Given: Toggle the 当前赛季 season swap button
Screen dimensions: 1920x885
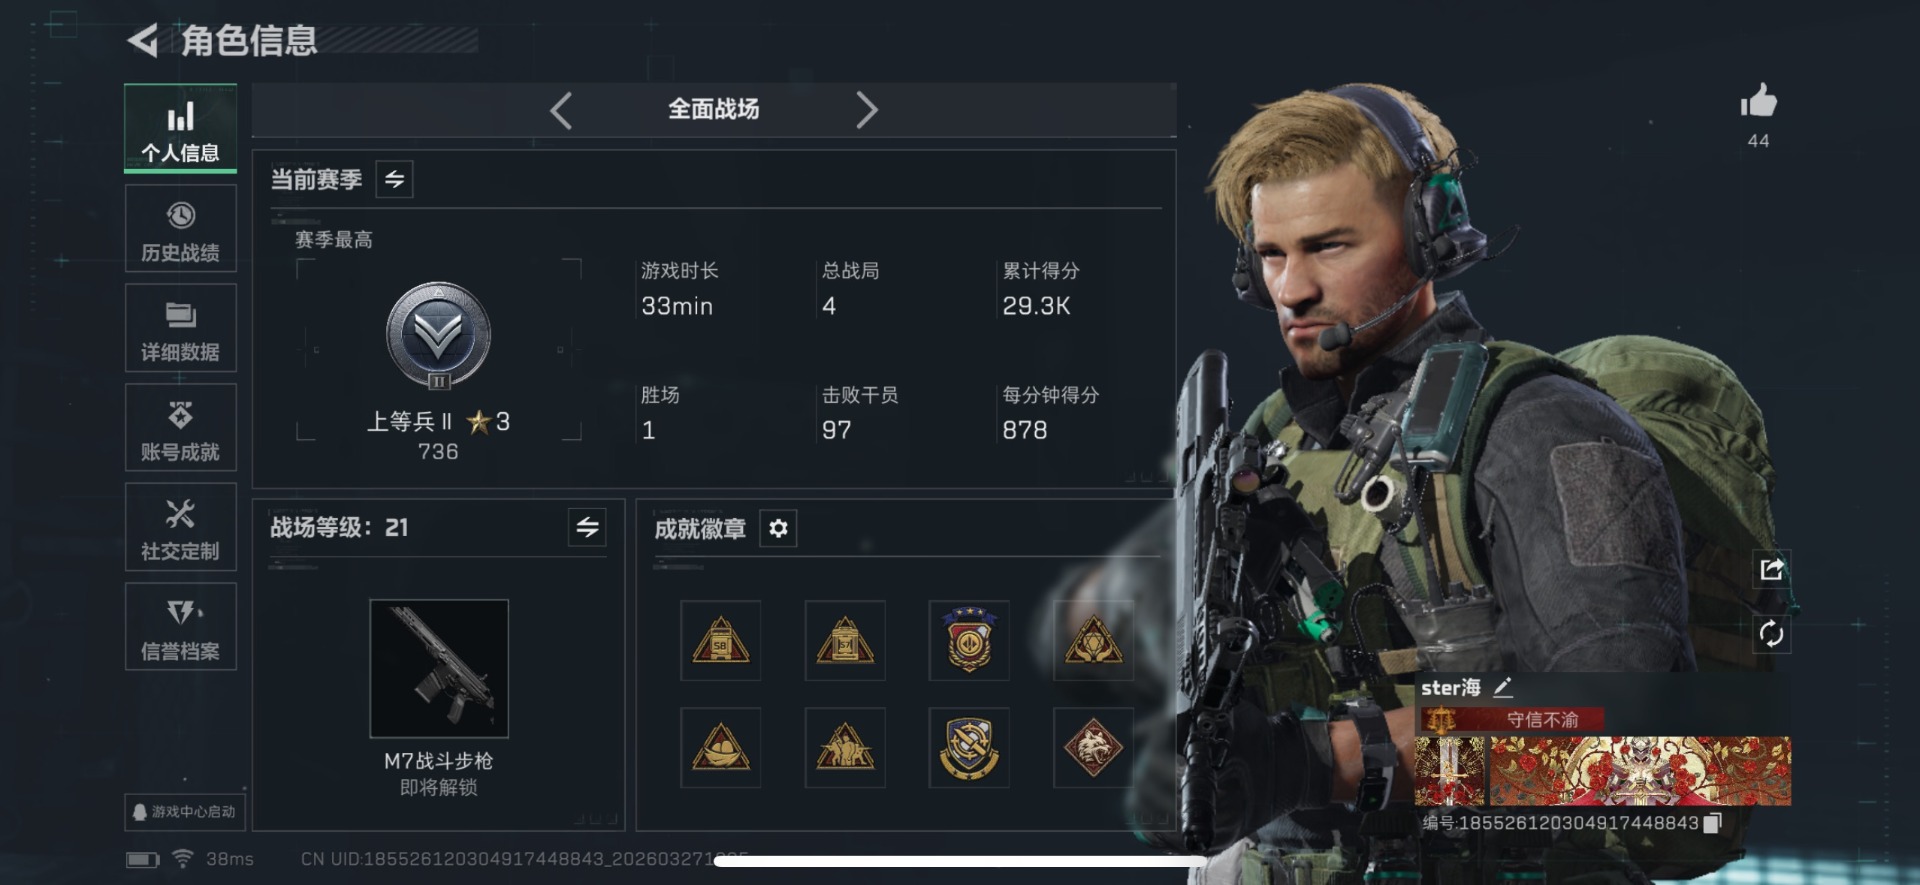Looking at the screenshot, I should pos(394,179).
